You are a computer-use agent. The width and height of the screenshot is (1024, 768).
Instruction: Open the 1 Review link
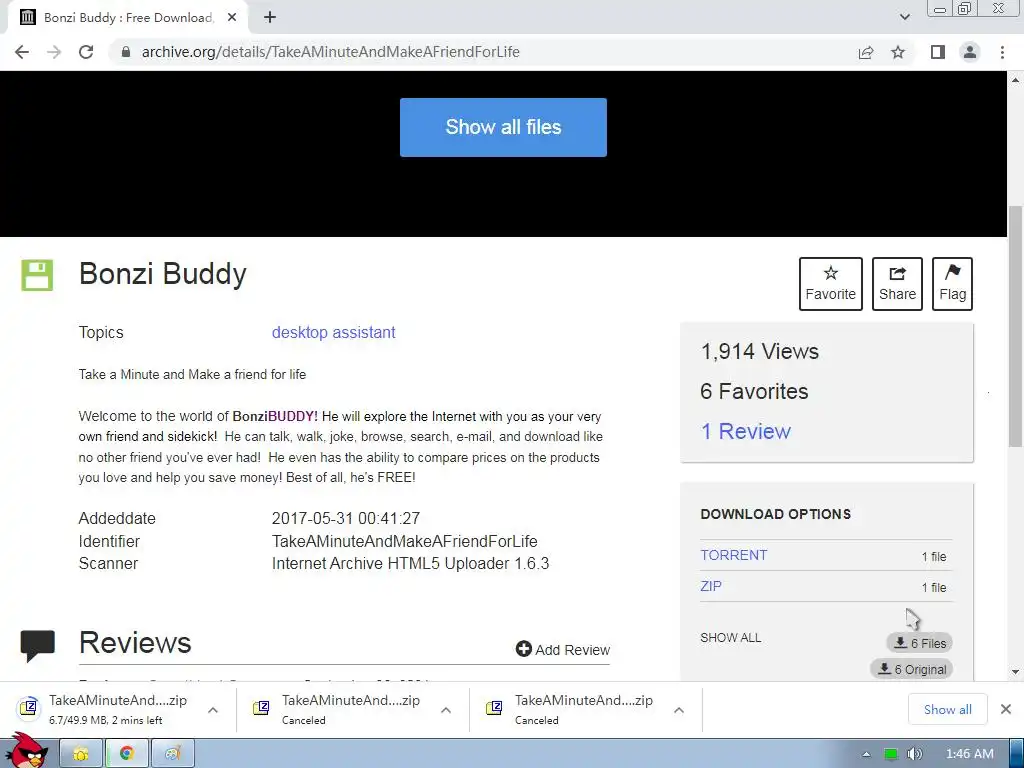click(745, 432)
